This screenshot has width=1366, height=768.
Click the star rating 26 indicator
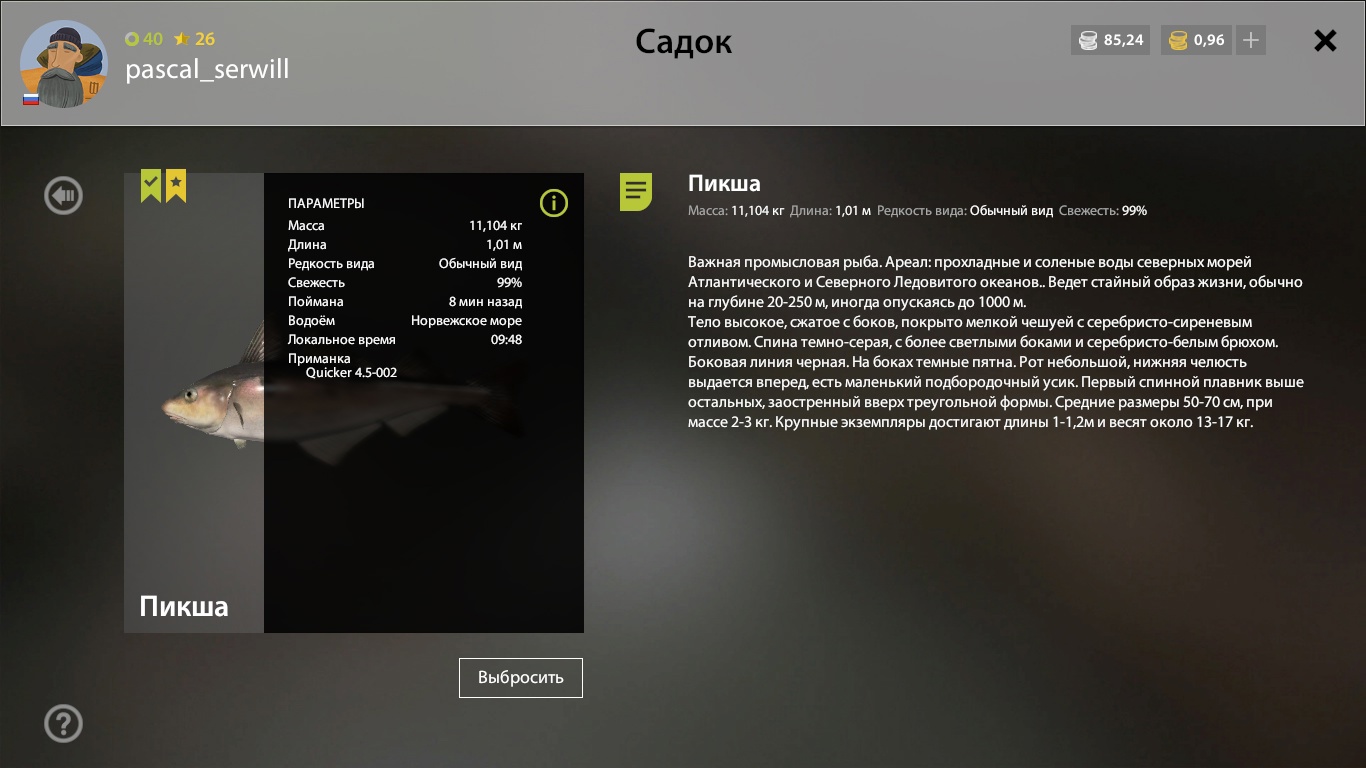point(194,39)
